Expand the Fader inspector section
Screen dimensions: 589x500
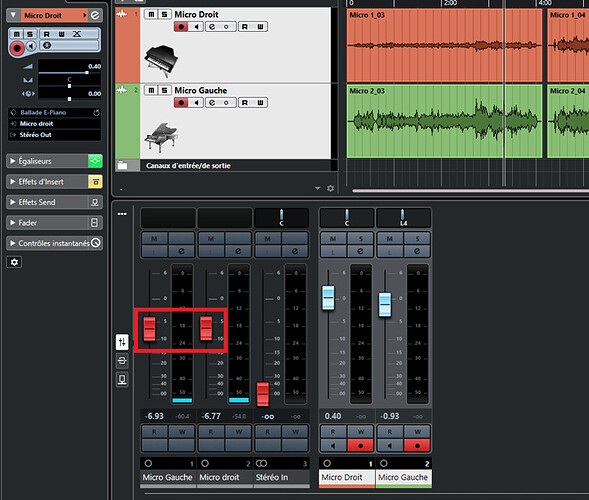(13, 223)
